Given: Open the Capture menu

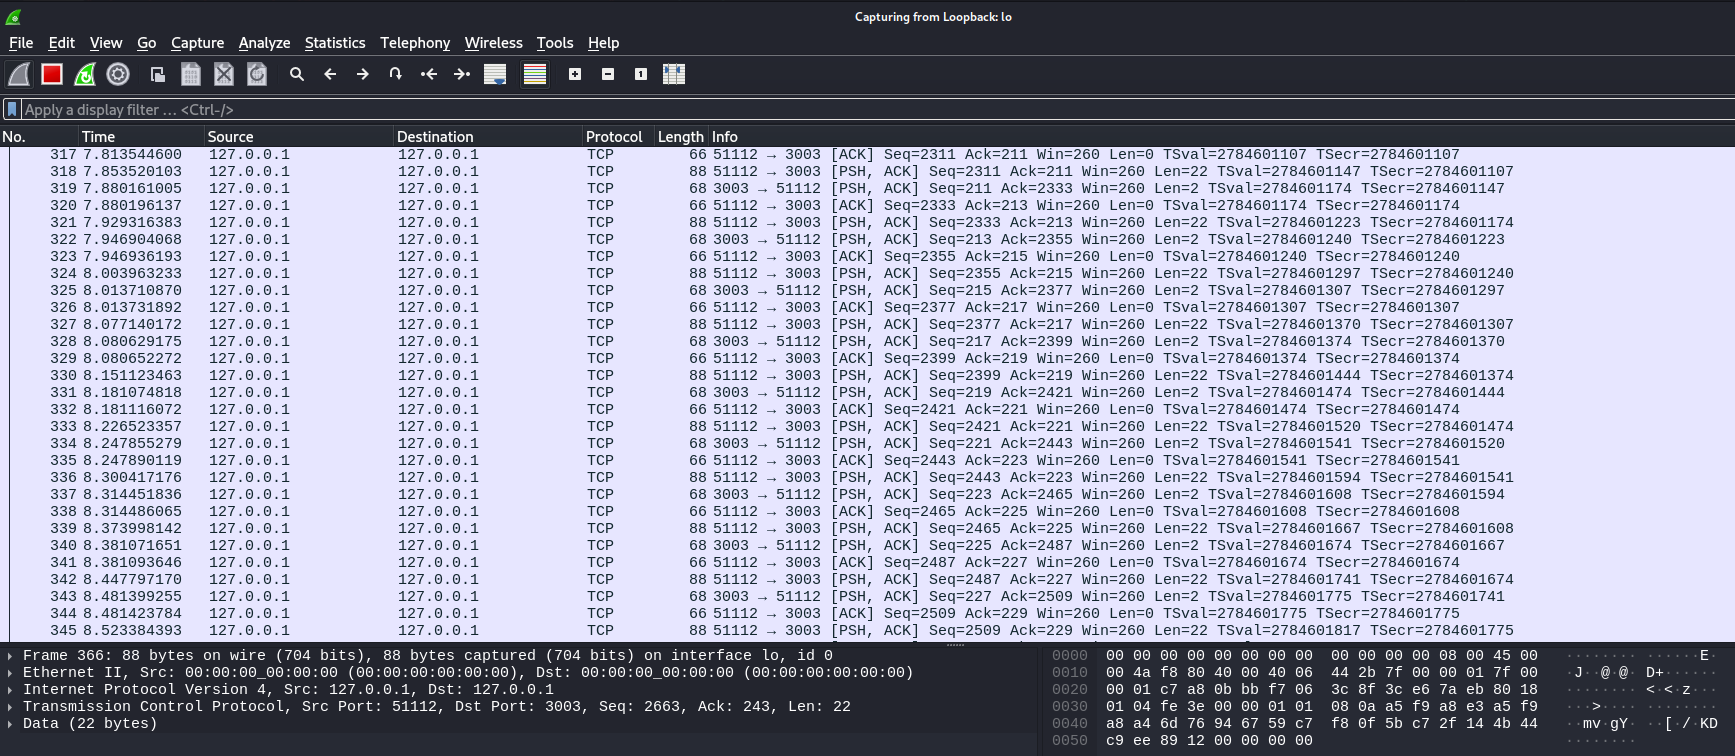Looking at the screenshot, I should (197, 43).
